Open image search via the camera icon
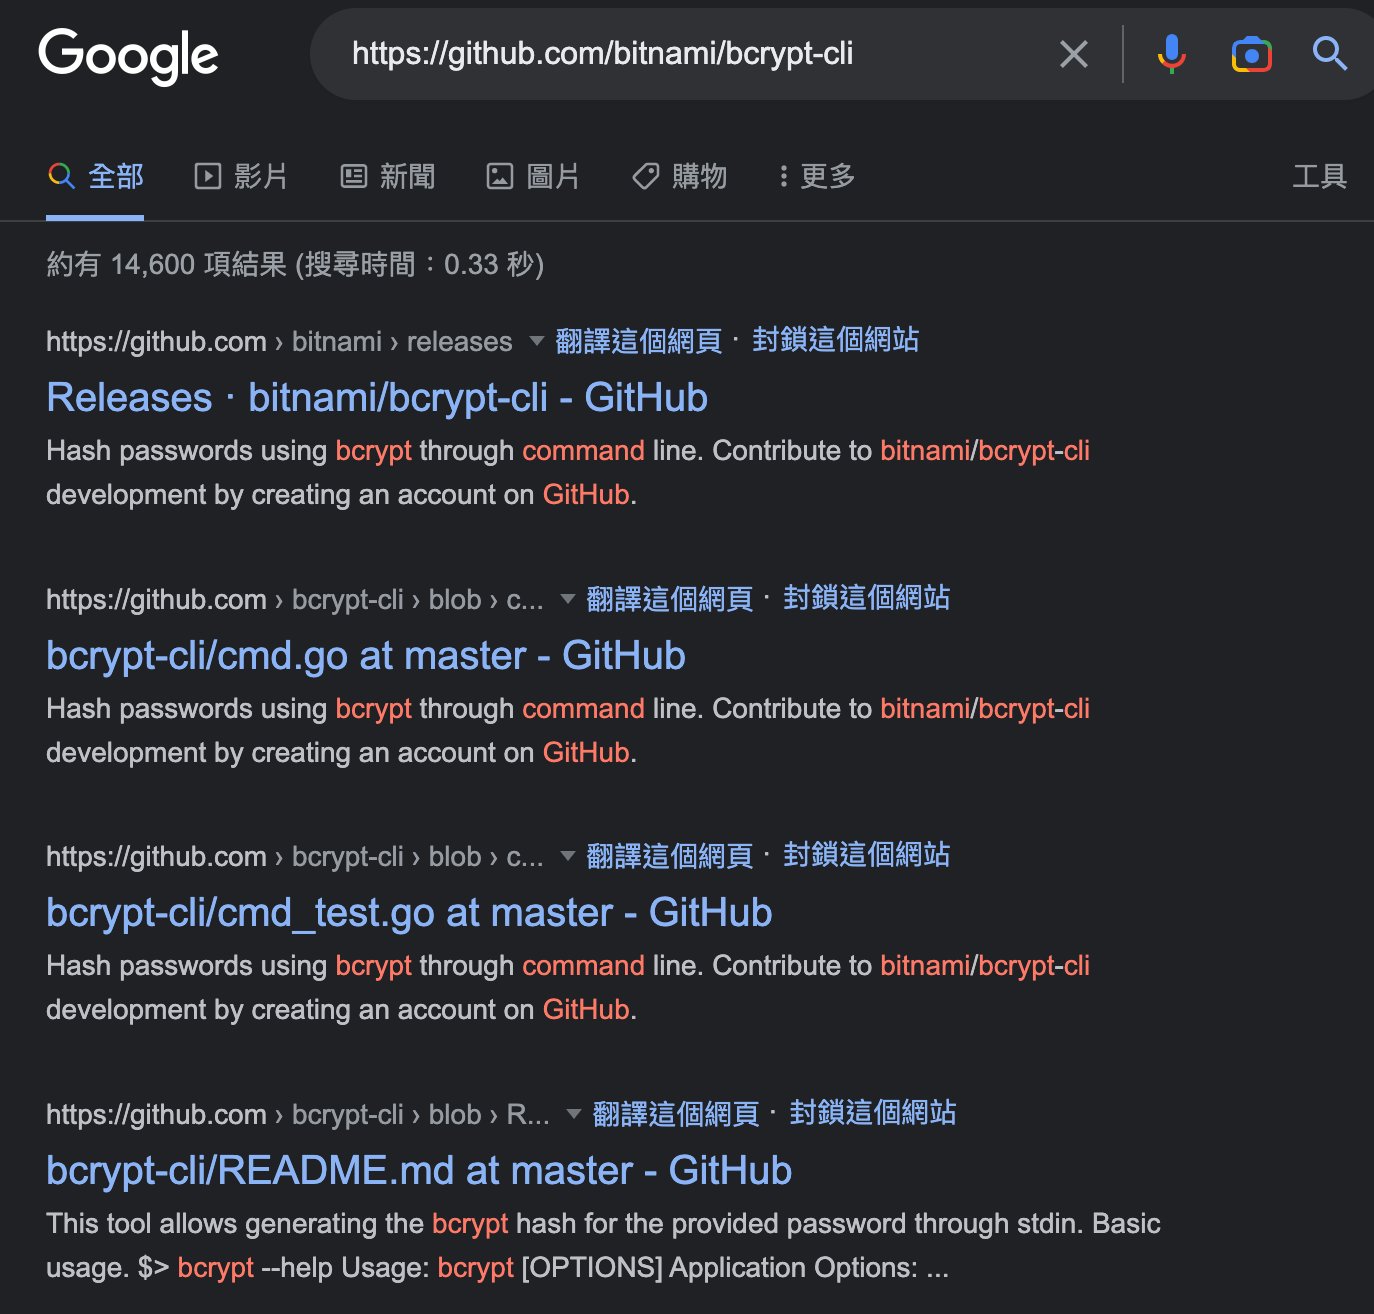This screenshot has height=1314, width=1374. (1251, 55)
